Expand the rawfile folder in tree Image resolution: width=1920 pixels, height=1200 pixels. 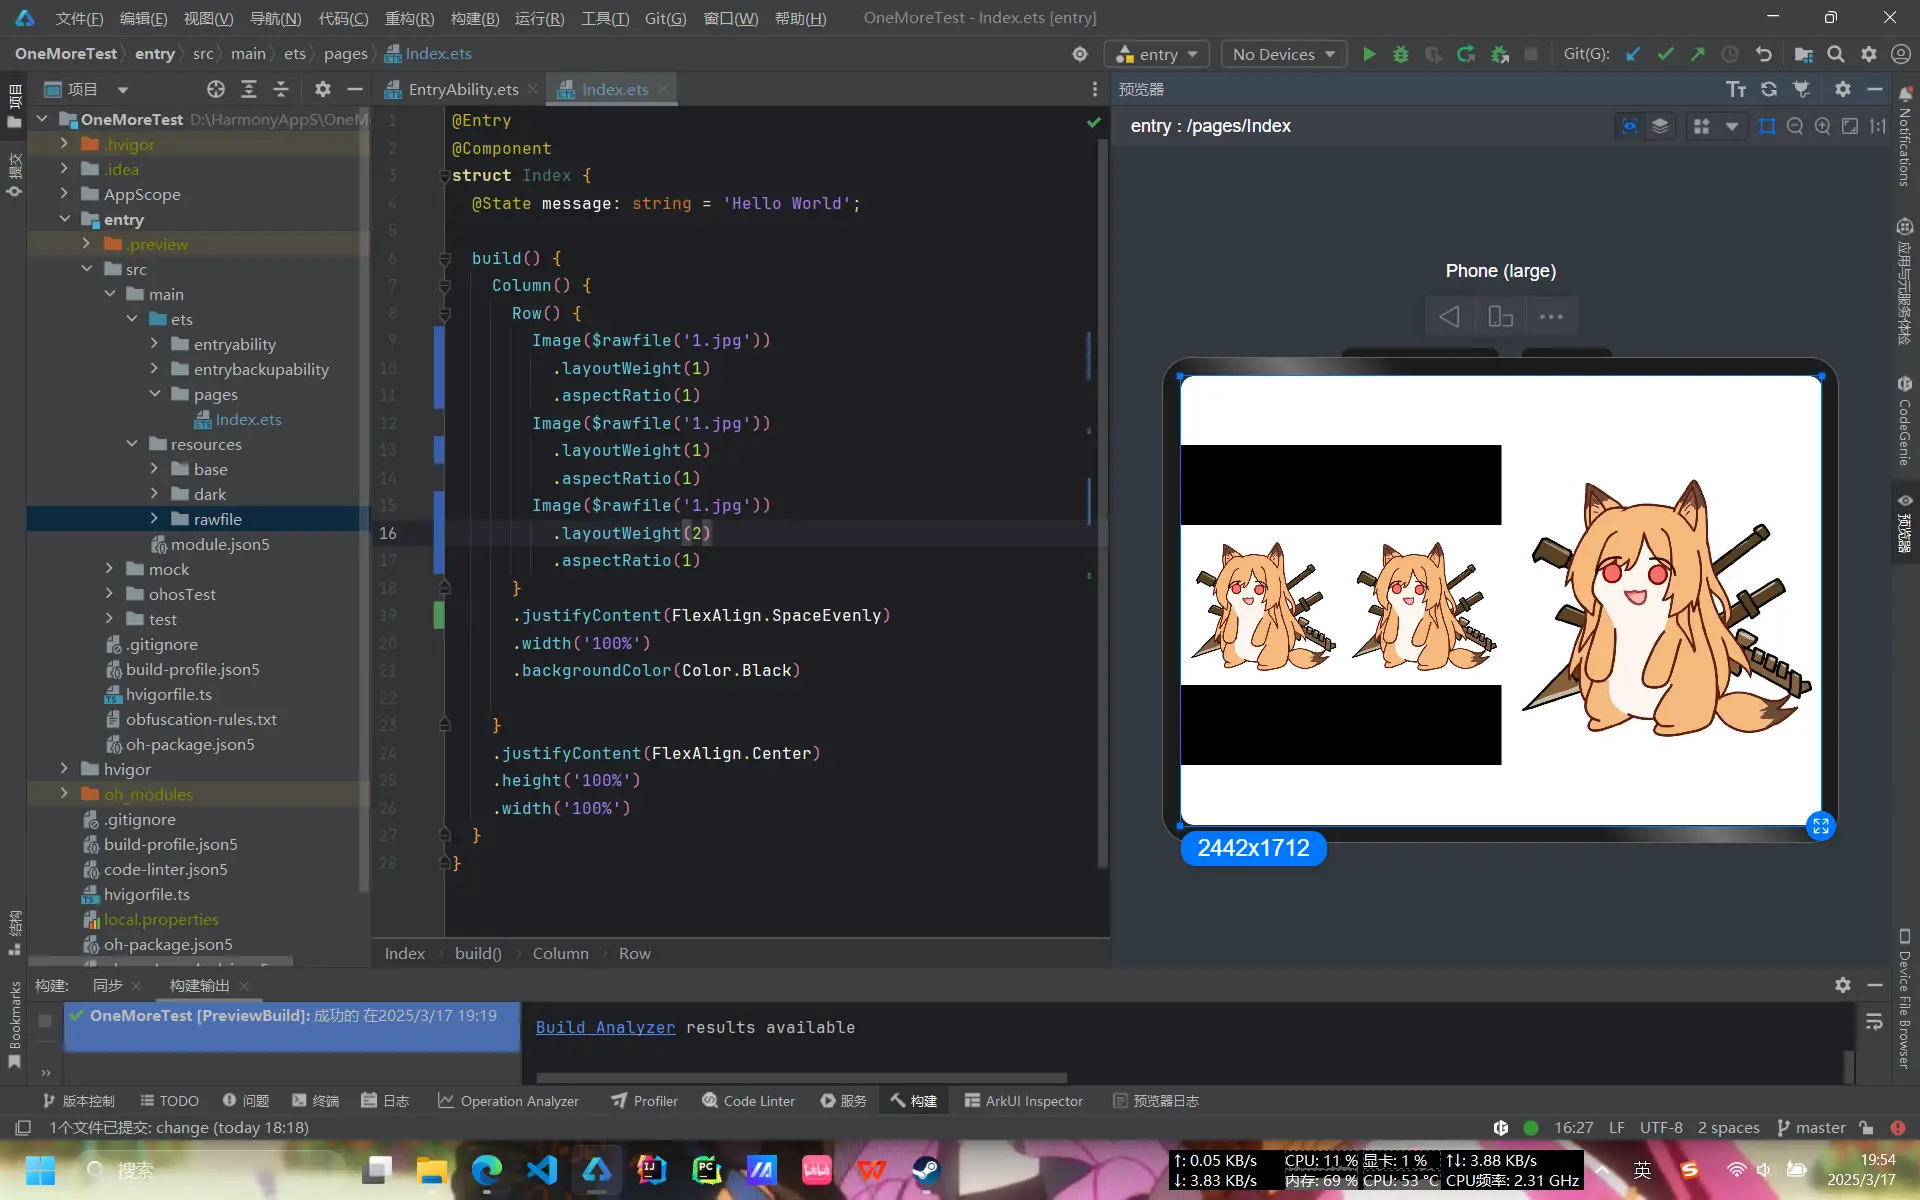tap(154, 519)
